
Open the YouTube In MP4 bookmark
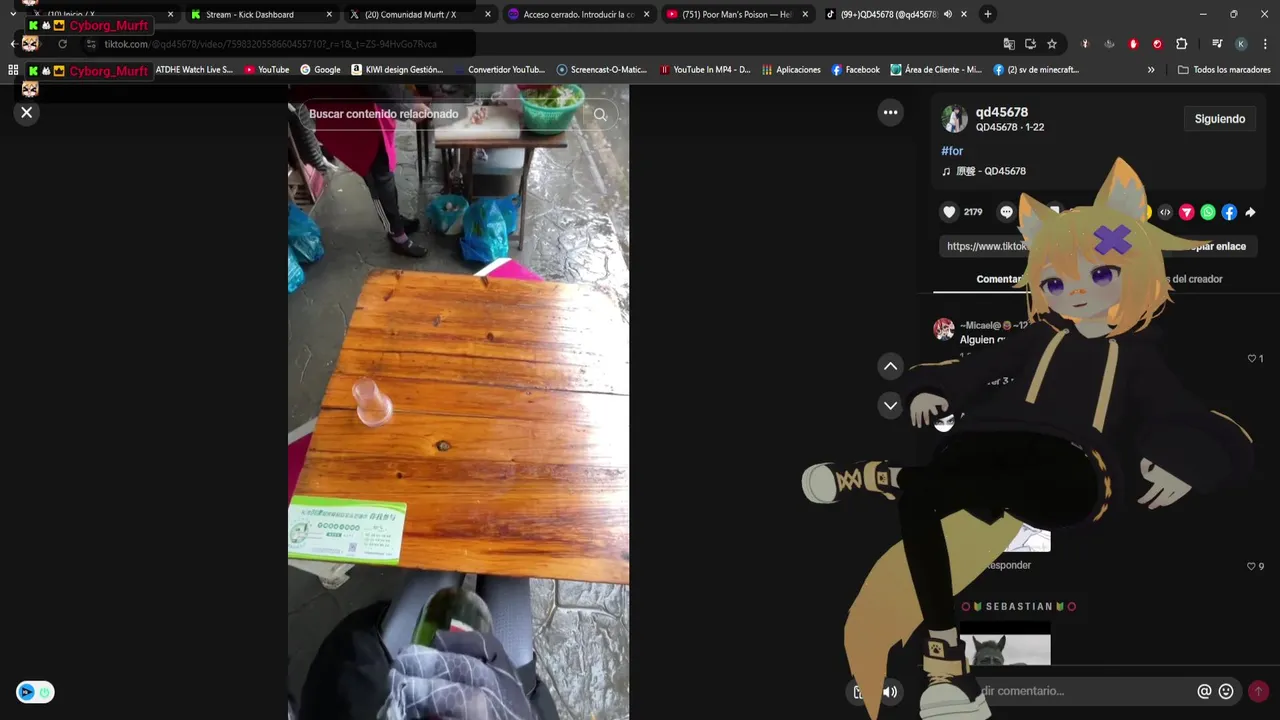pos(705,70)
